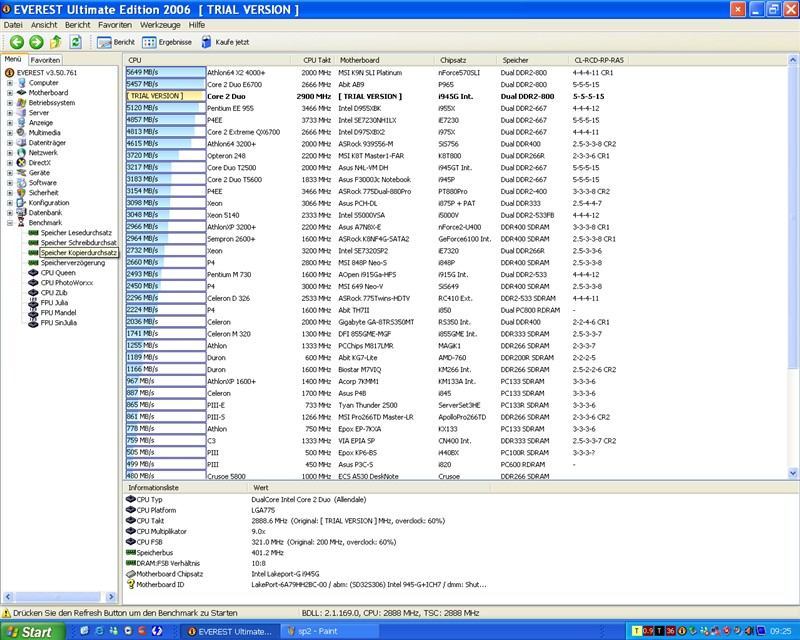
Task: Click the FPU Julia benchmark icon
Action: pos(33,303)
